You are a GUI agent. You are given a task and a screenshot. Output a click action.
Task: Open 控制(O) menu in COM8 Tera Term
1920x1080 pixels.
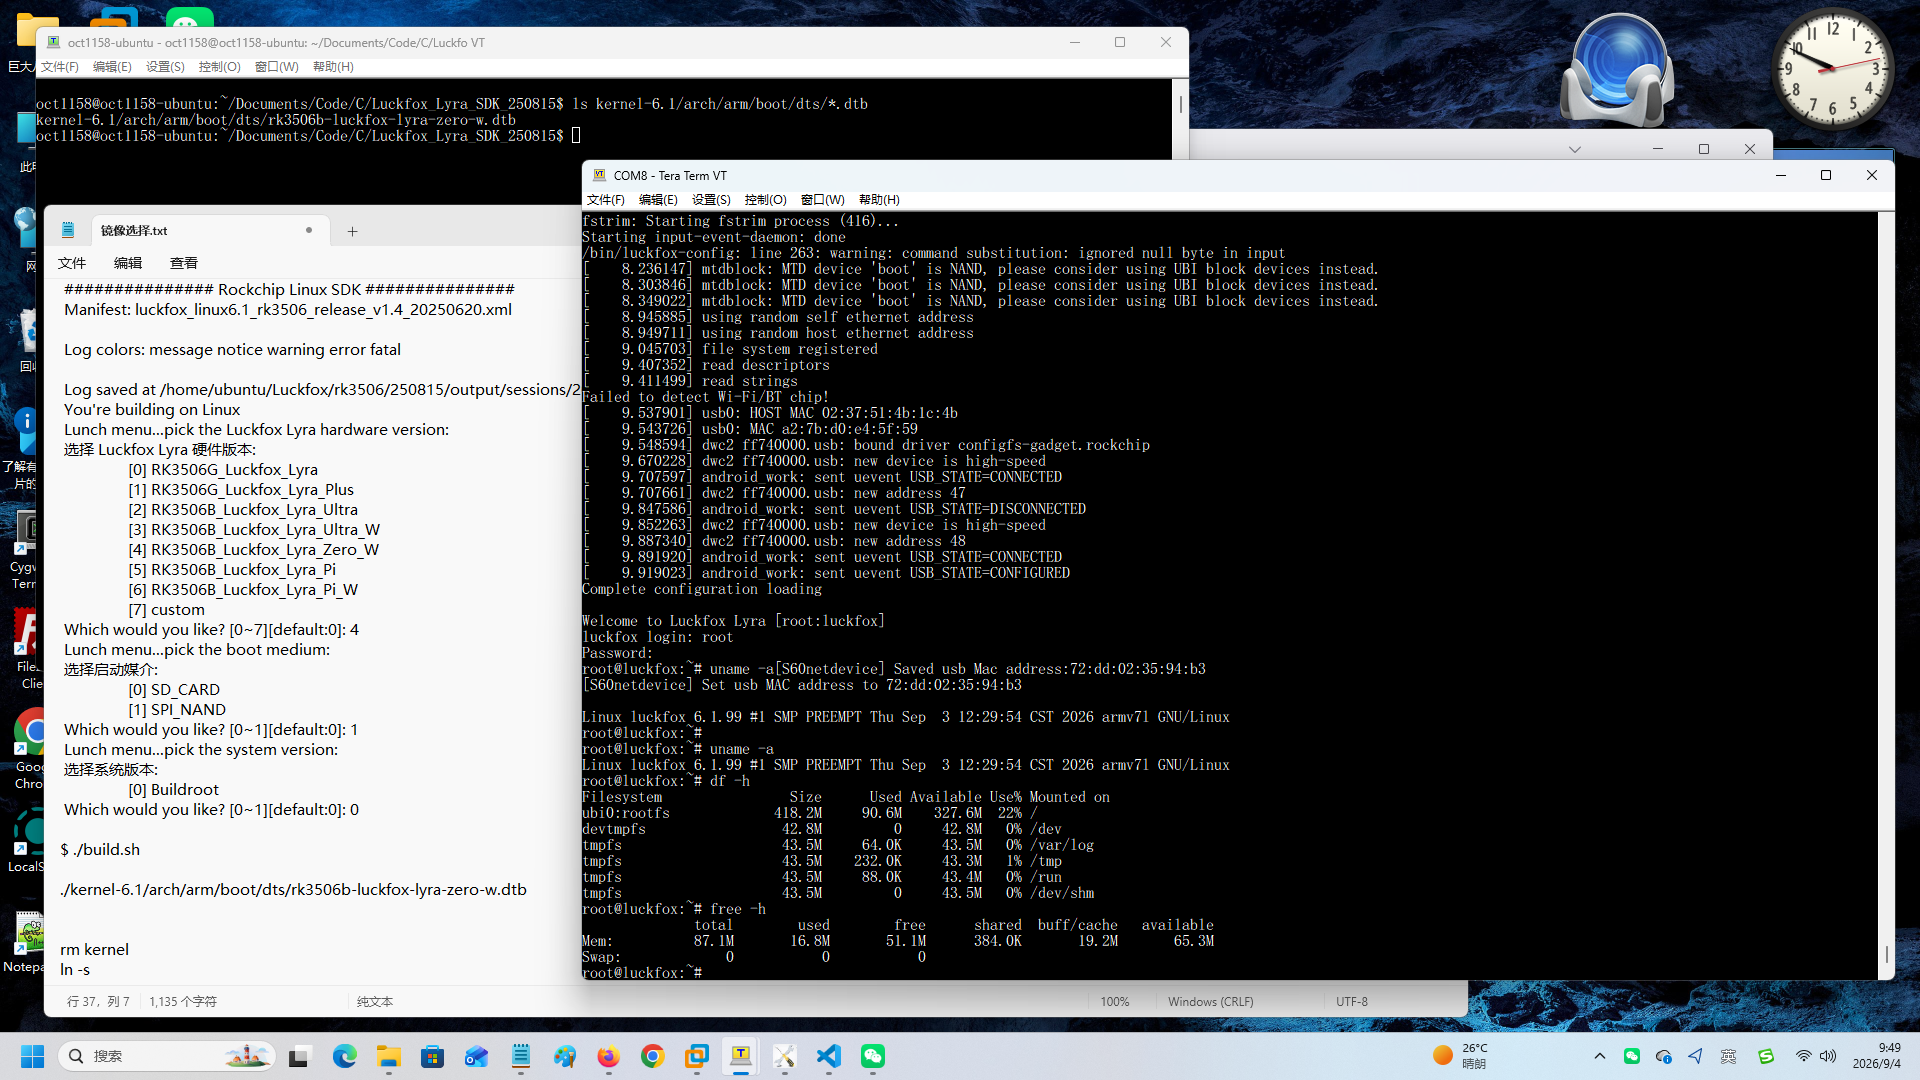coord(765,200)
